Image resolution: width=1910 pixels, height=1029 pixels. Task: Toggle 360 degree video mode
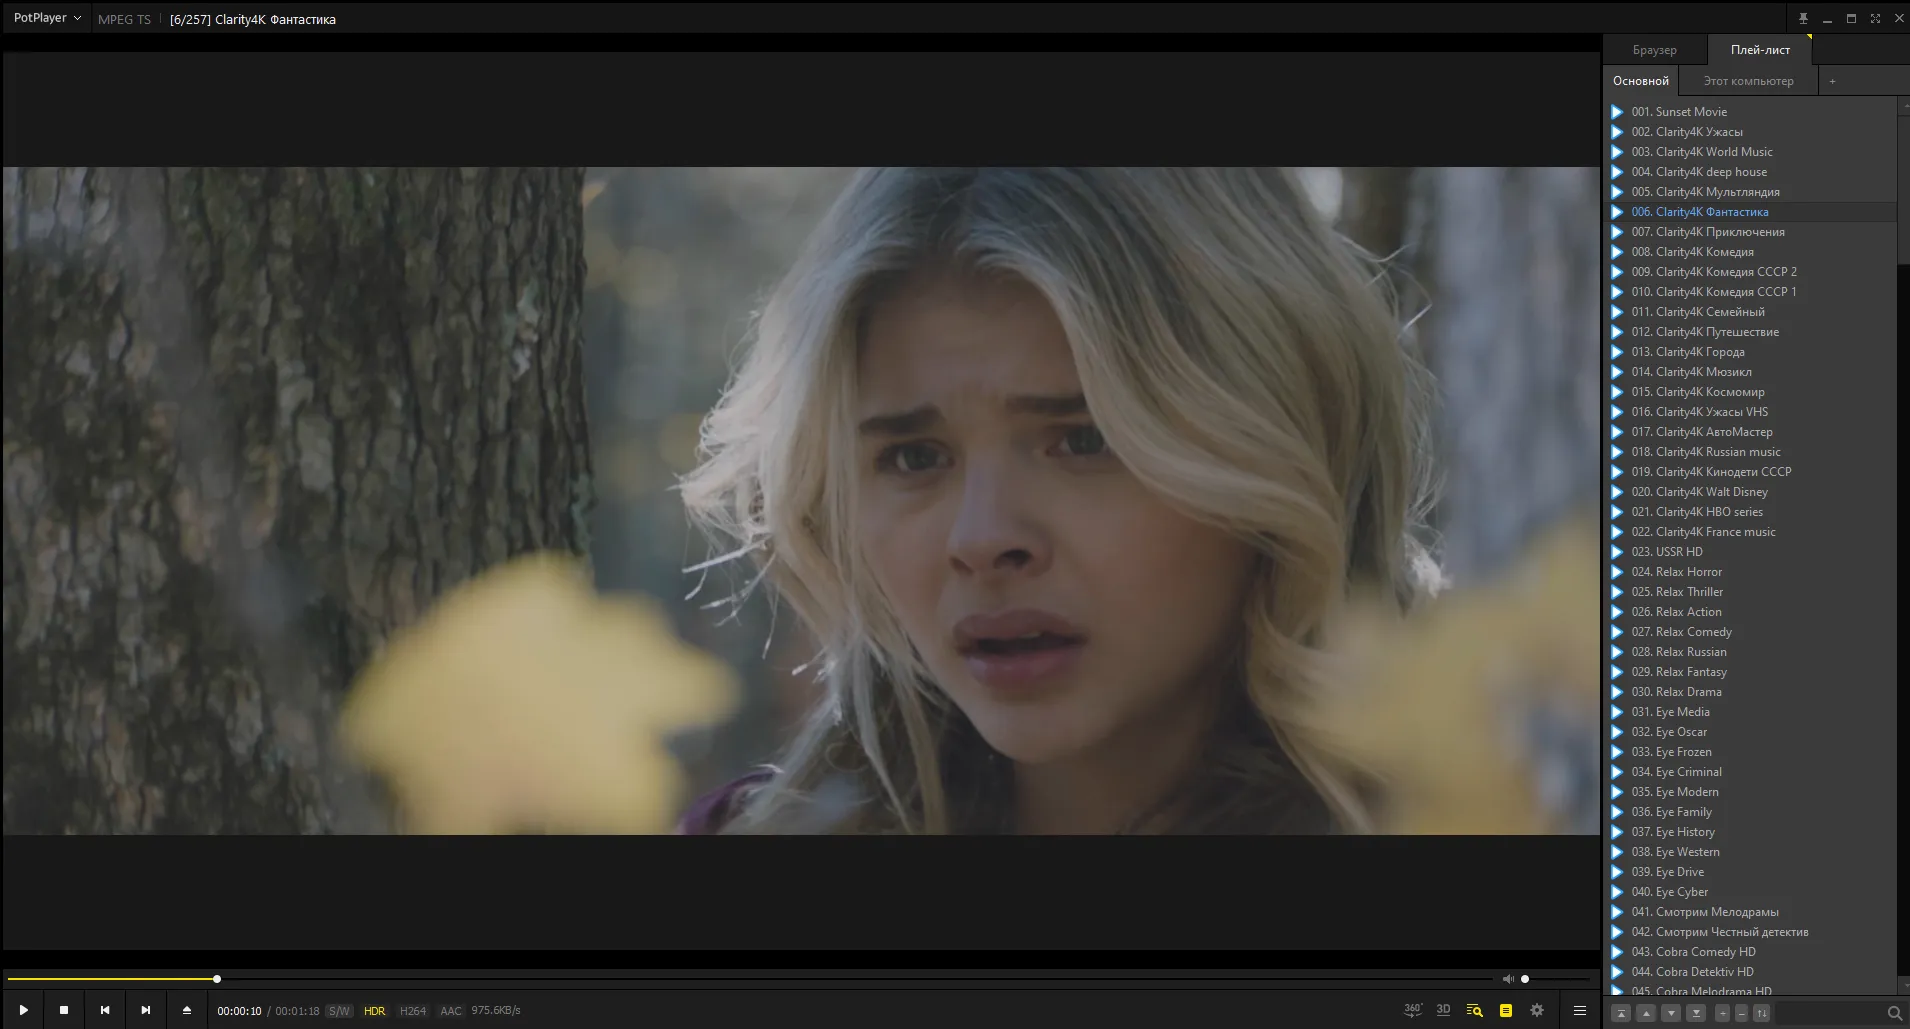pyautogui.click(x=1413, y=1010)
